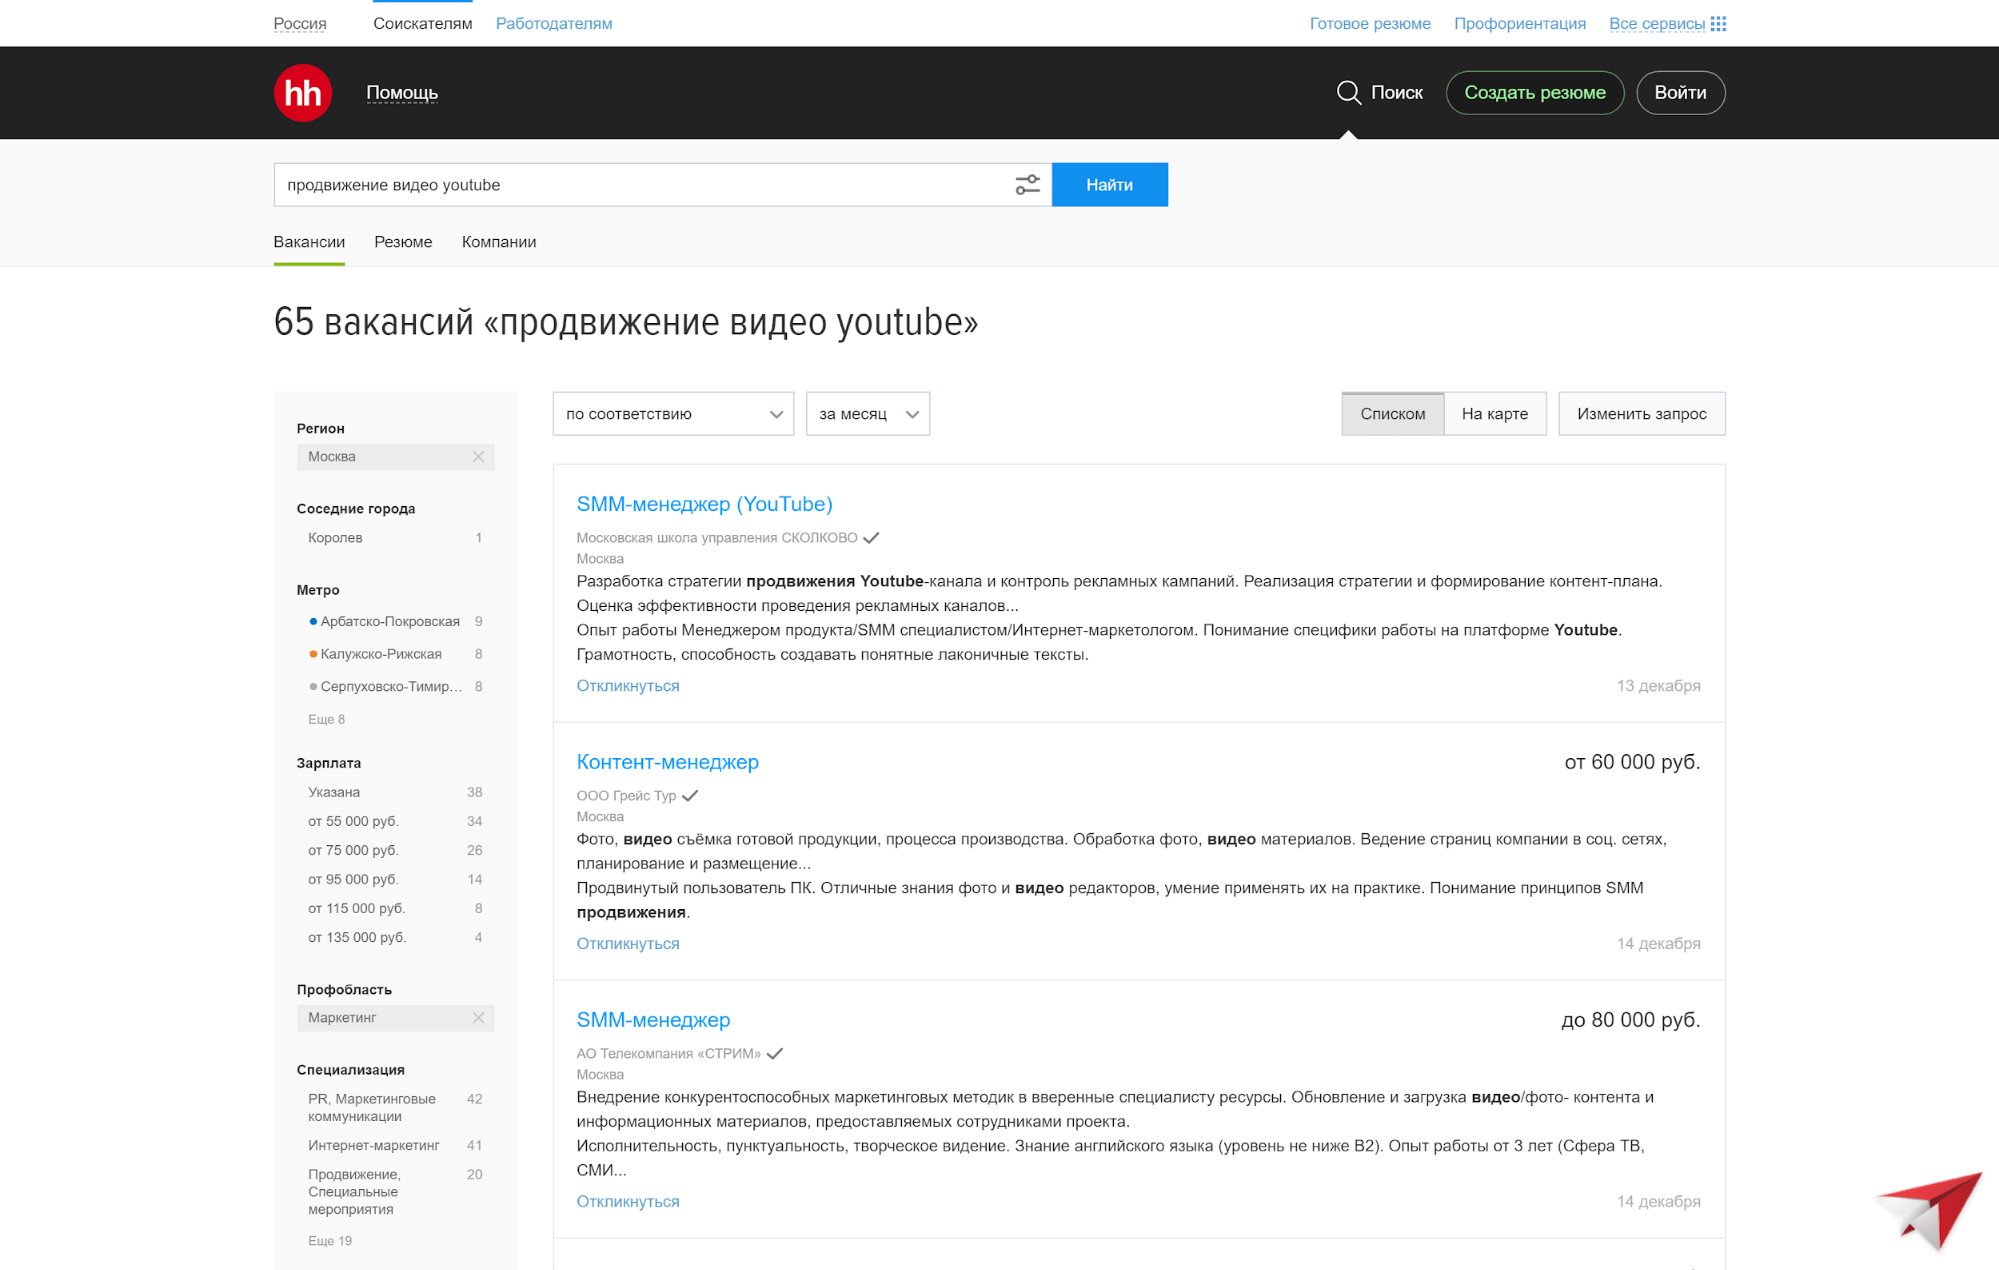Open the по соответствию sorting dropdown

click(672, 413)
